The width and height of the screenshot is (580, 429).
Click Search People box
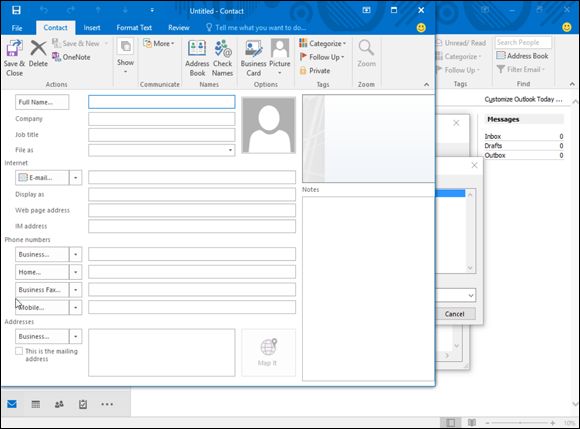(523, 43)
